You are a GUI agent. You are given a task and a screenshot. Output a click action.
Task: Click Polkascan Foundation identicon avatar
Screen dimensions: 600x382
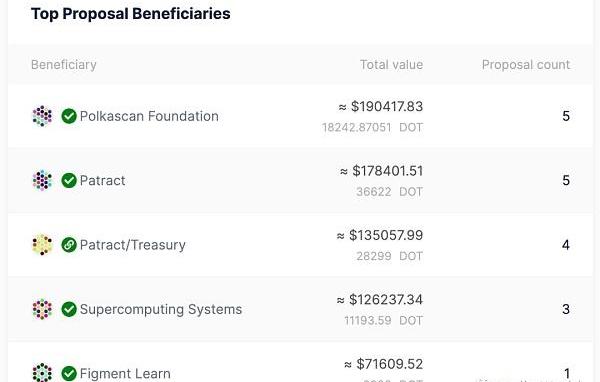coord(42,116)
